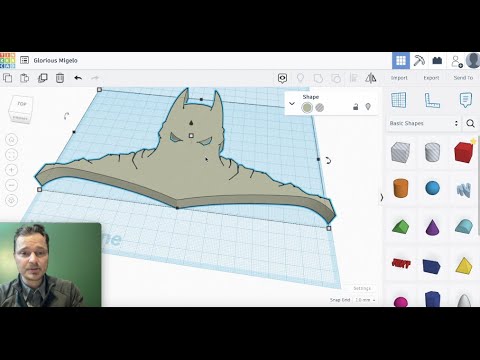
Task: Click the Send To button
Action: pyautogui.click(x=463, y=78)
